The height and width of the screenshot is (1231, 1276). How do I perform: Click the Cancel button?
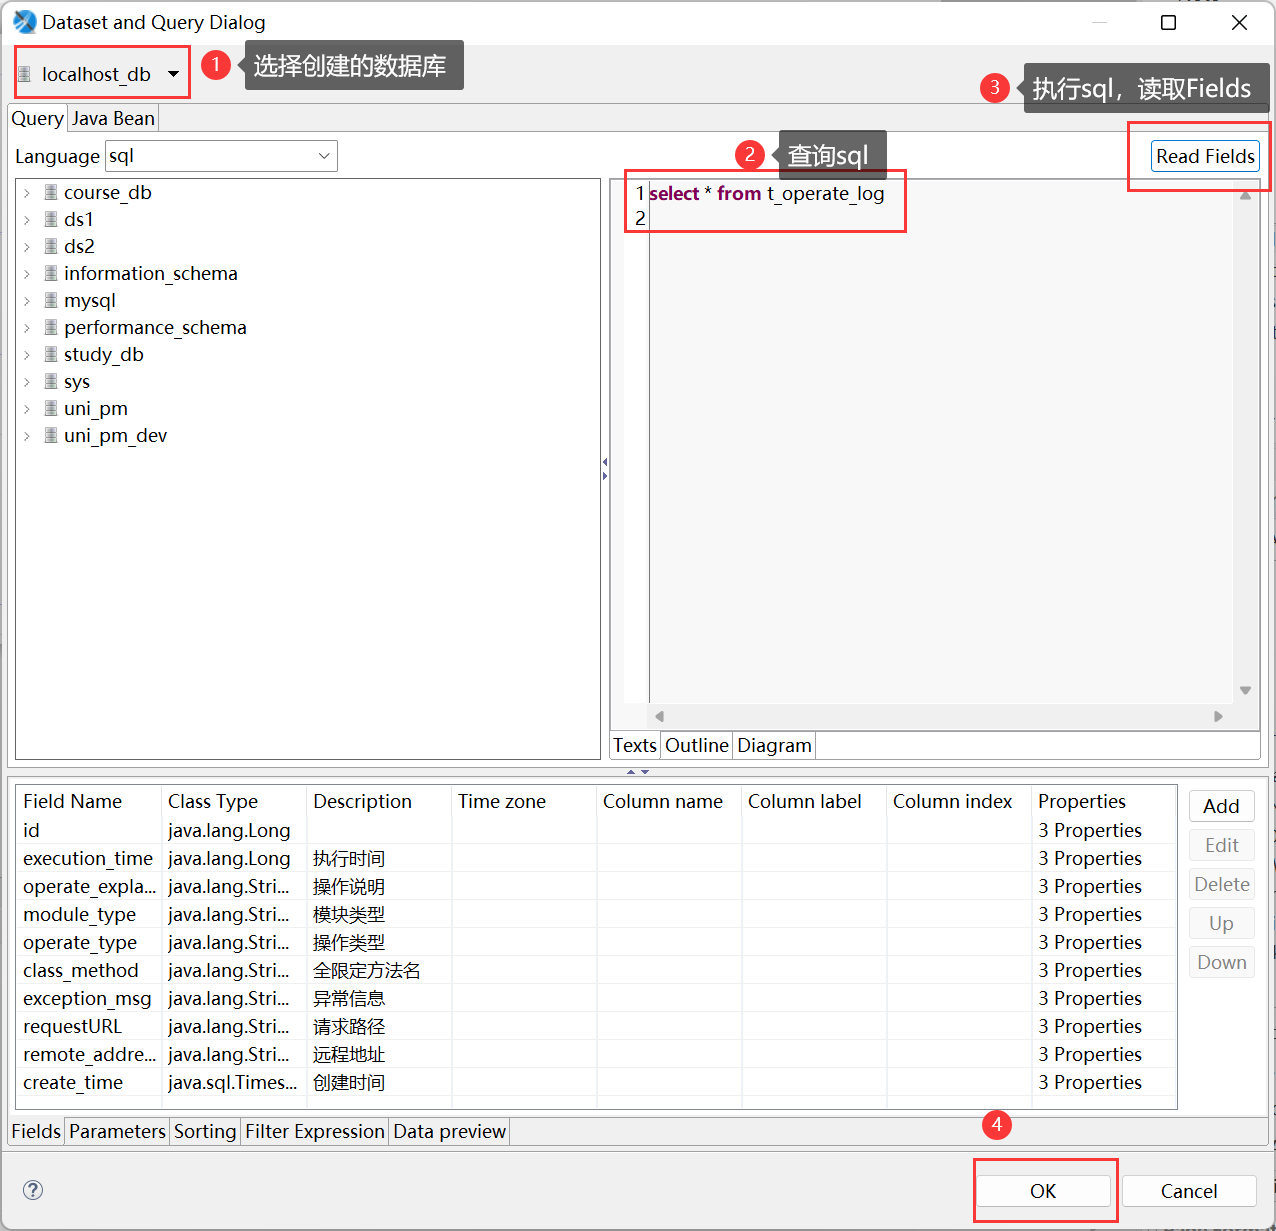[1189, 1191]
